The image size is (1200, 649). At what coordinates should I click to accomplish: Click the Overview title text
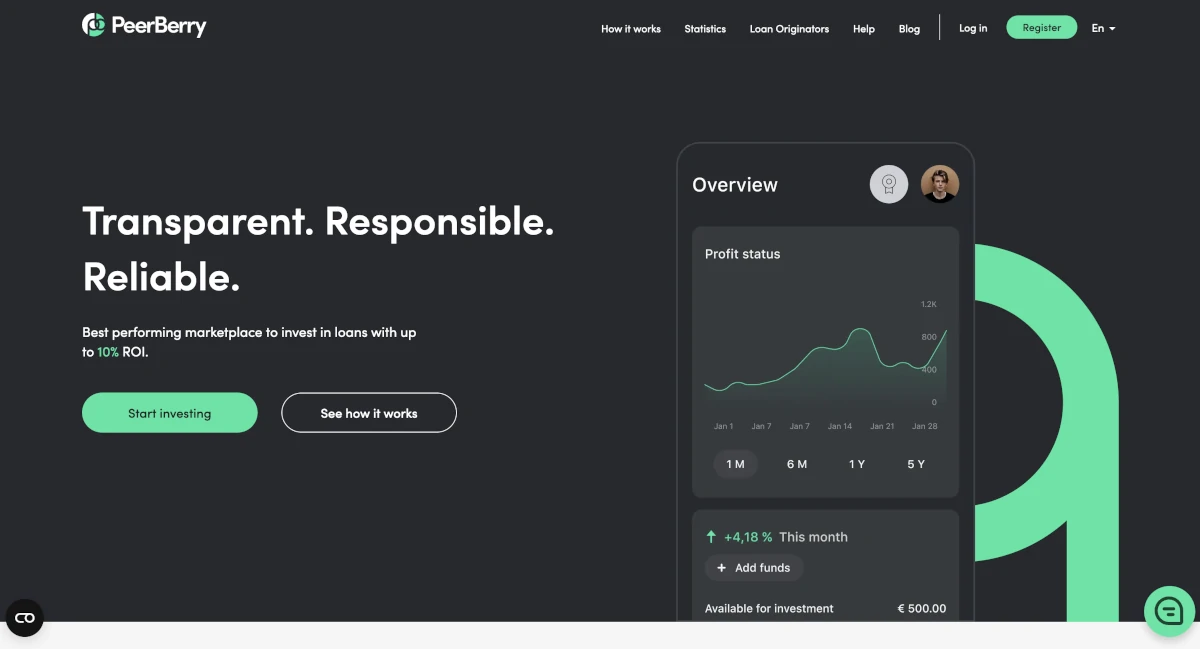[x=735, y=185]
